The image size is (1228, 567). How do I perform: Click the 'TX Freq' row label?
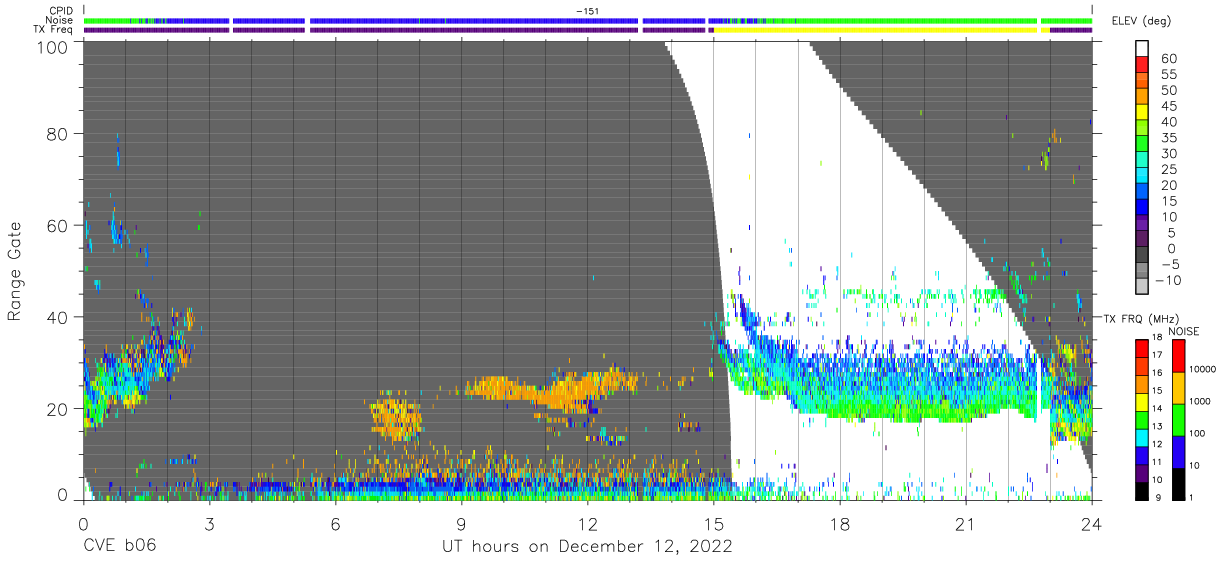[x=53, y=29]
